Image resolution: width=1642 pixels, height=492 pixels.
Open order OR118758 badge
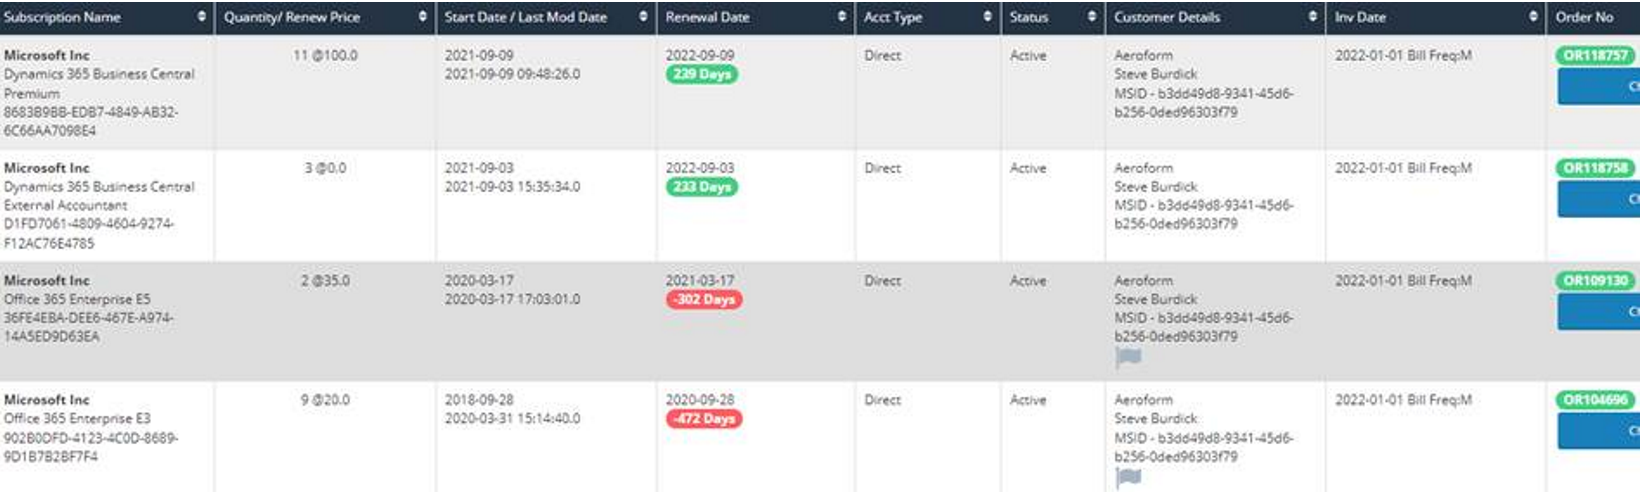click(x=1596, y=168)
